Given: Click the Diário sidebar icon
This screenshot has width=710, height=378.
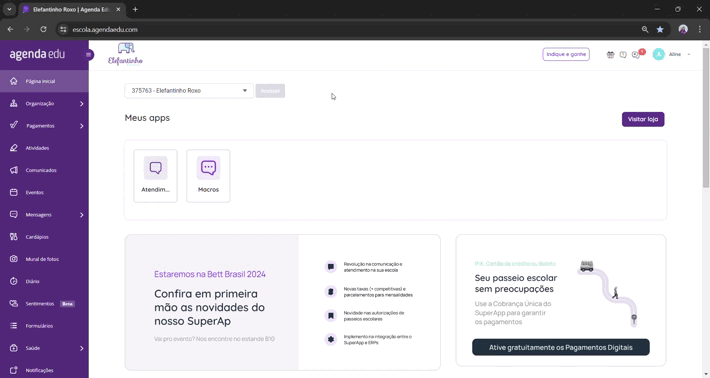Looking at the screenshot, I should (x=14, y=281).
